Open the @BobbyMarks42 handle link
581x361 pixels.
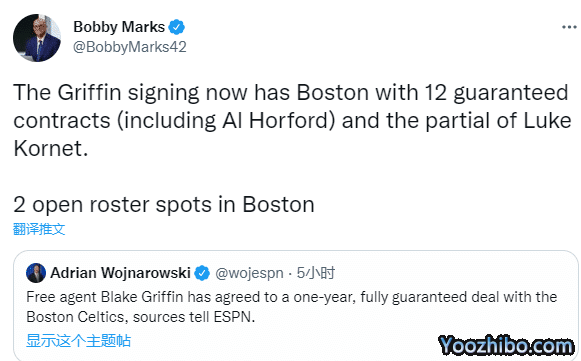click(130, 47)
